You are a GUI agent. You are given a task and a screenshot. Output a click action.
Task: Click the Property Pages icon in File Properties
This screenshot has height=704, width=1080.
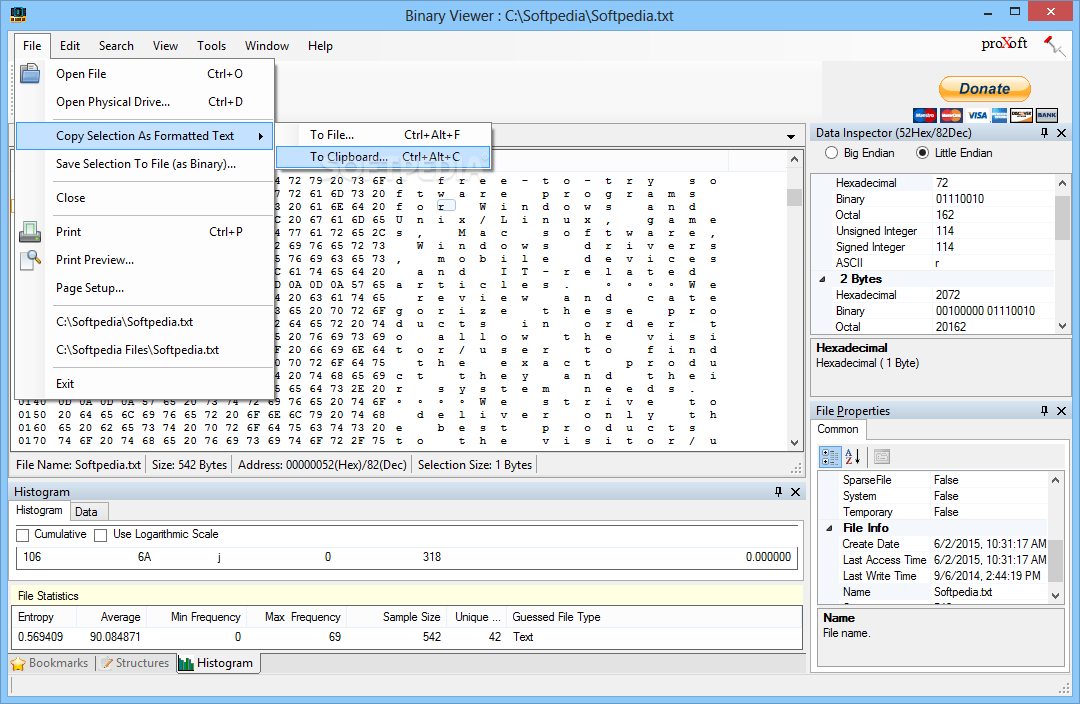tap(882, 456)
